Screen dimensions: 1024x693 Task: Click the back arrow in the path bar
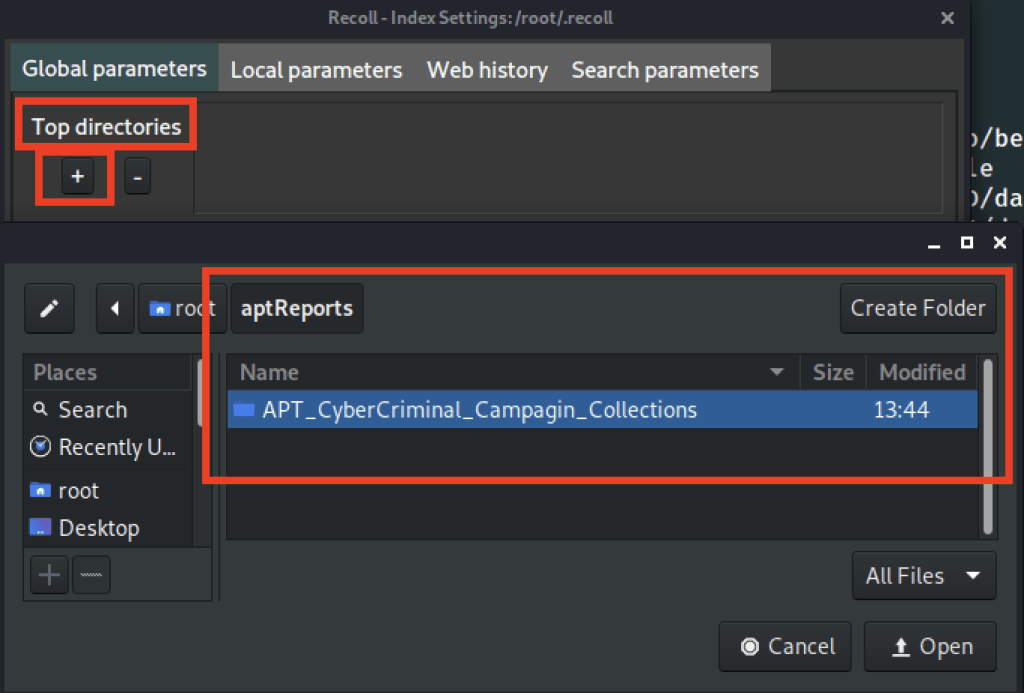(x=115, y=308)
